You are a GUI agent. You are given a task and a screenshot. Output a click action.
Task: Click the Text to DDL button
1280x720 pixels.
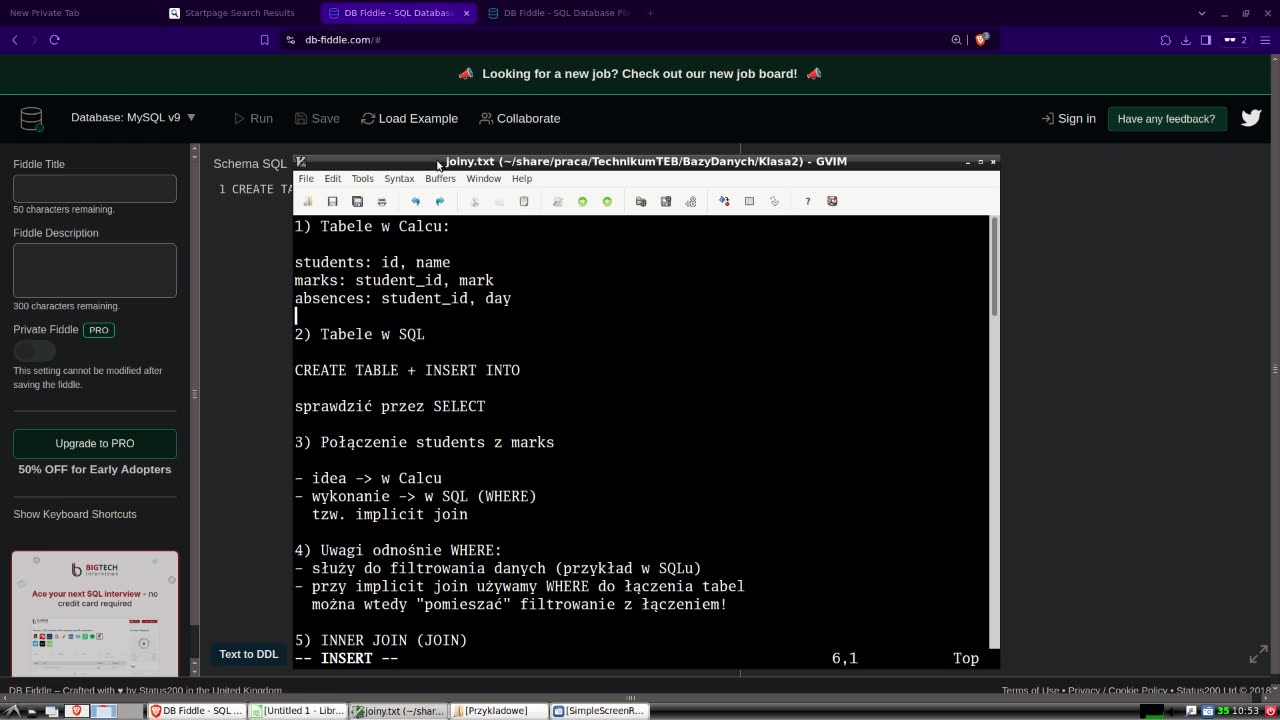(249, 655)
